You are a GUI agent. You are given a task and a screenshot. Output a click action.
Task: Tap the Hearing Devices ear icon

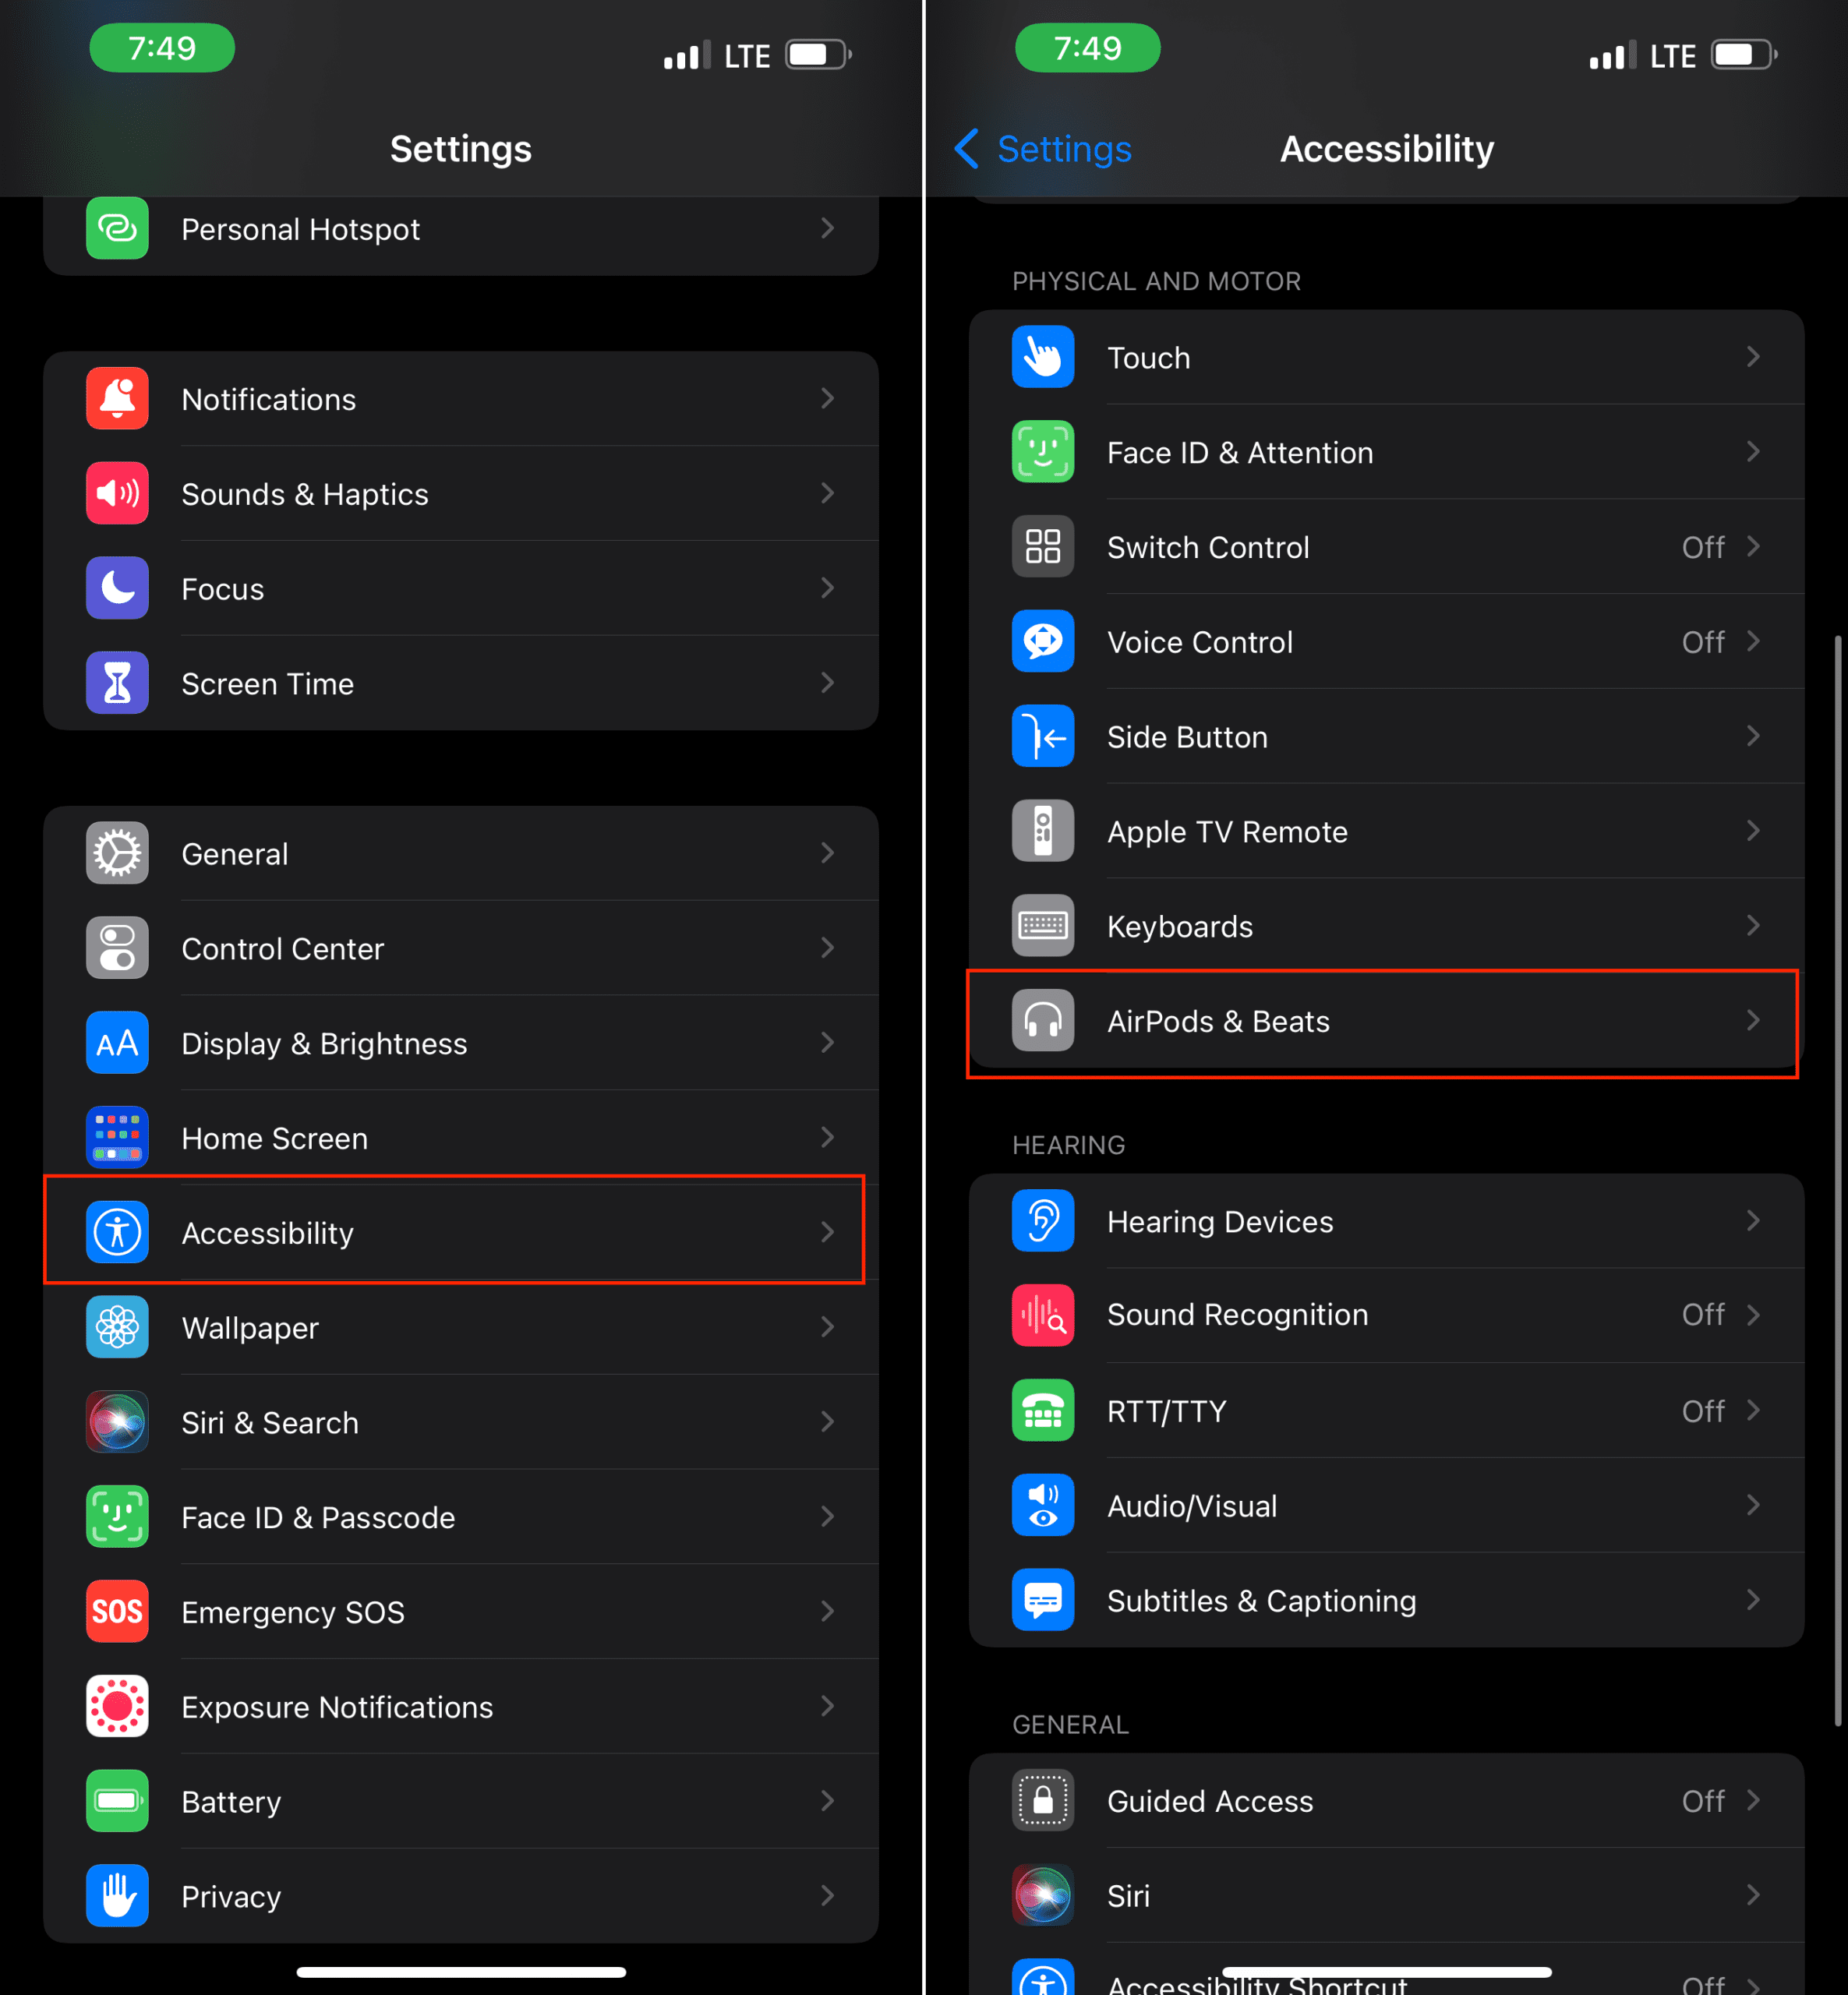[1043, 1221]
